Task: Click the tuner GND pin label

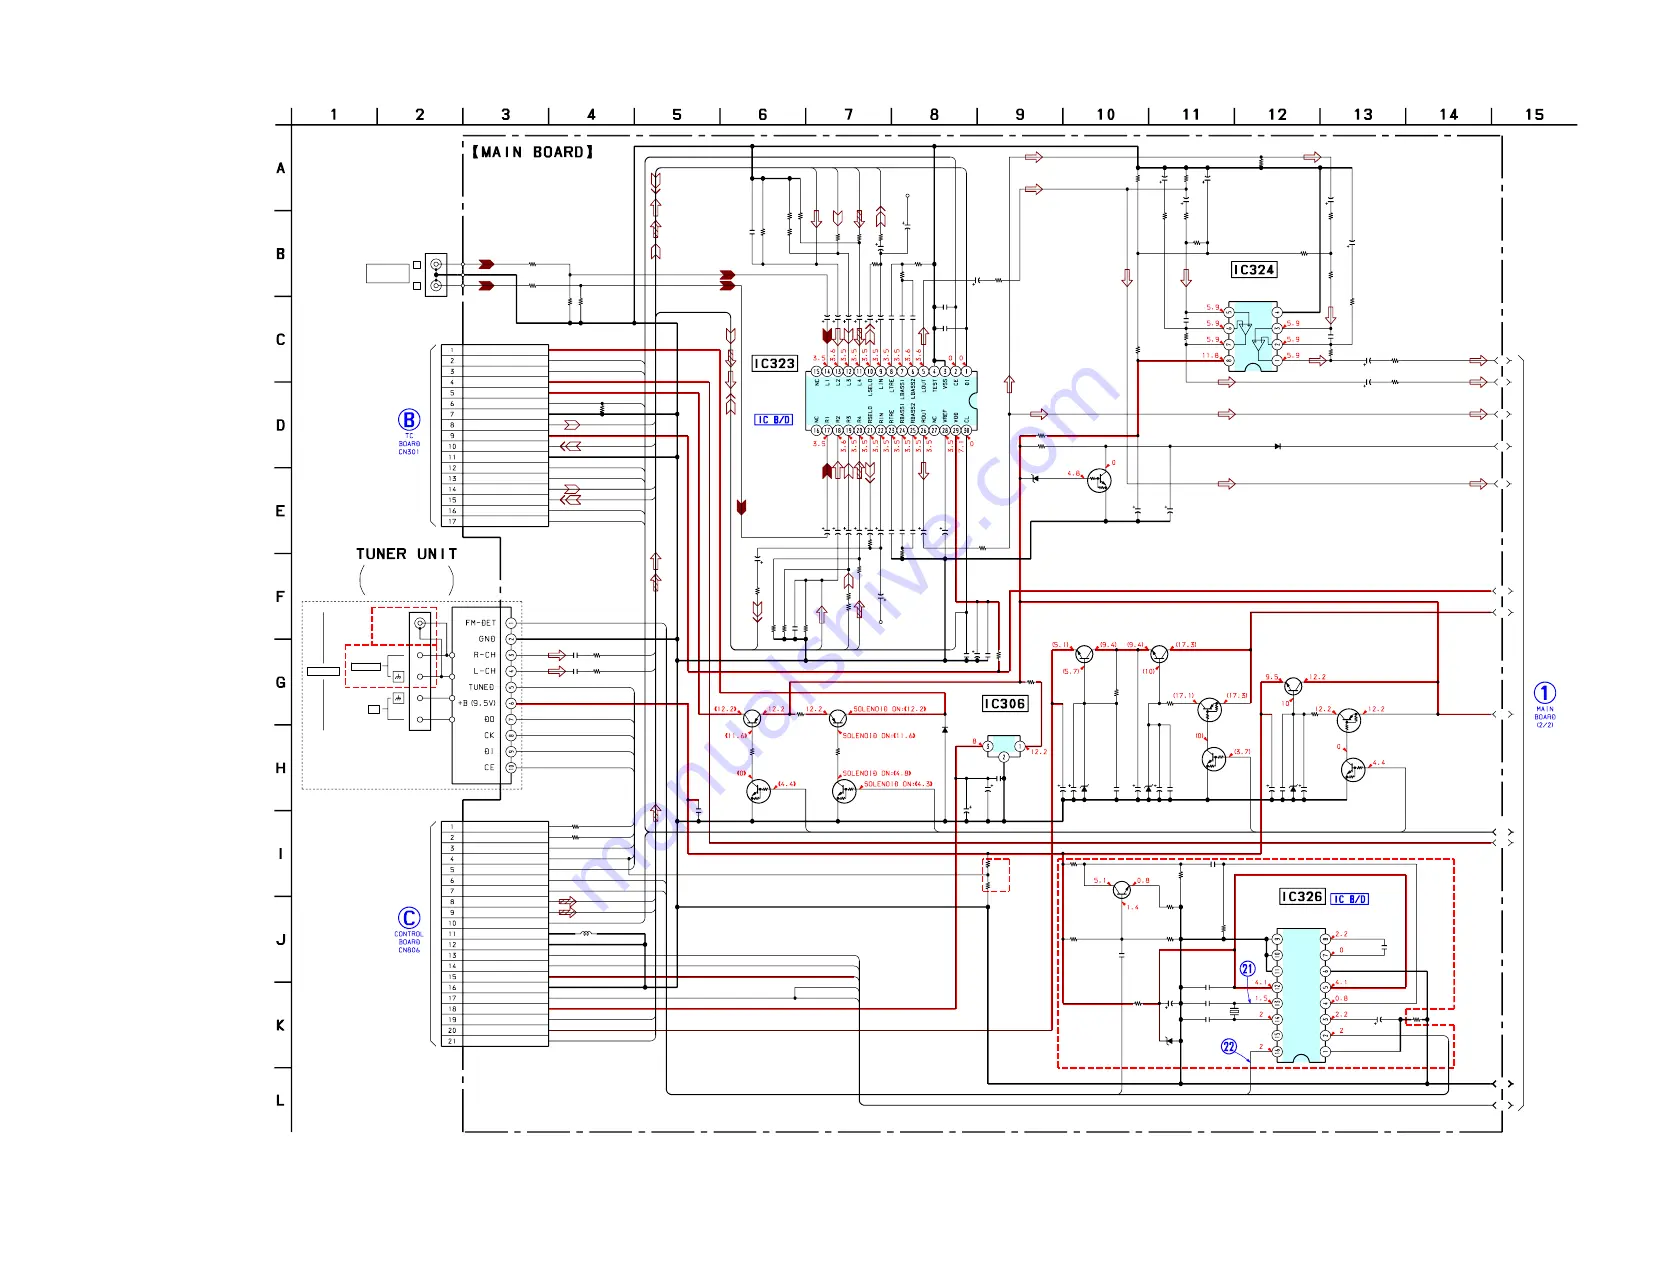Action: [487, 639]
